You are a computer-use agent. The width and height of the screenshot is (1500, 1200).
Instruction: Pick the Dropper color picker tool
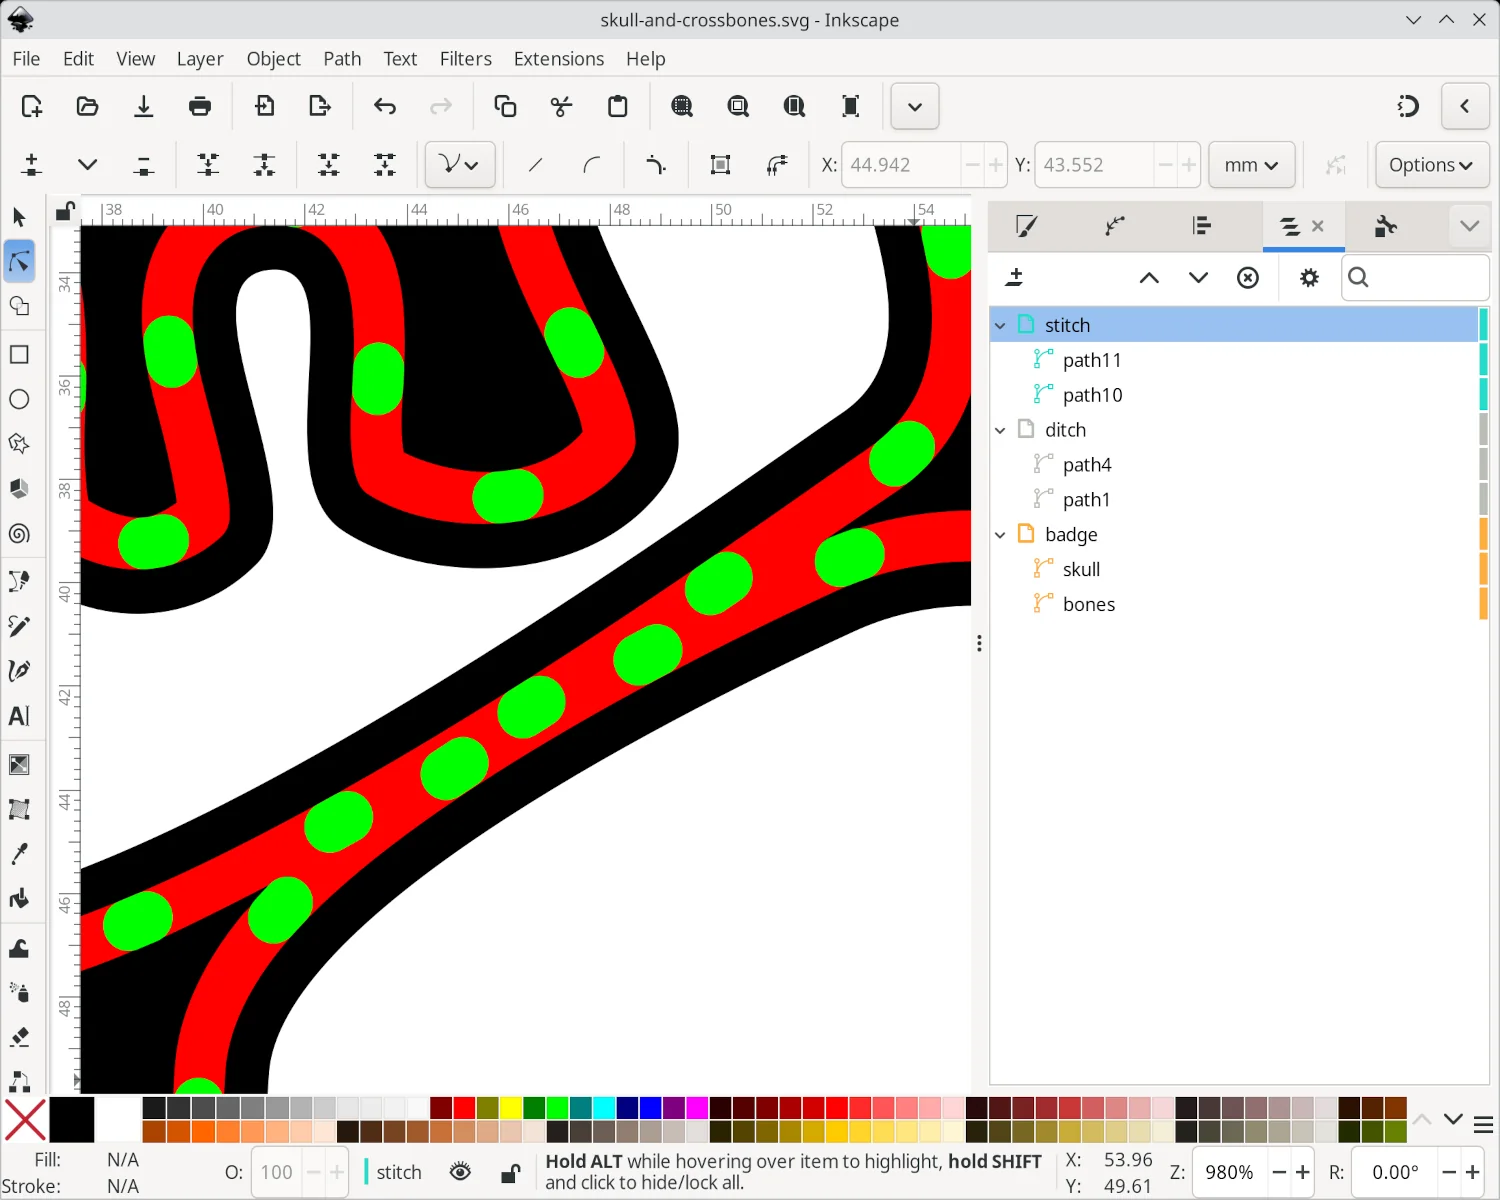[19, 854]
